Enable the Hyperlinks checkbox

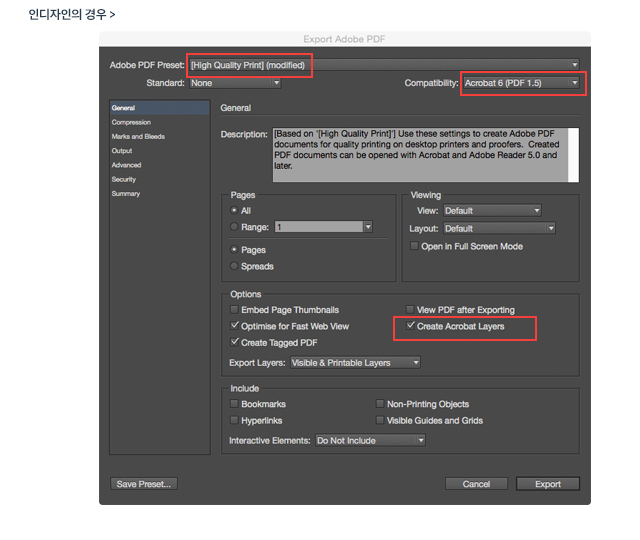[234, 420]
